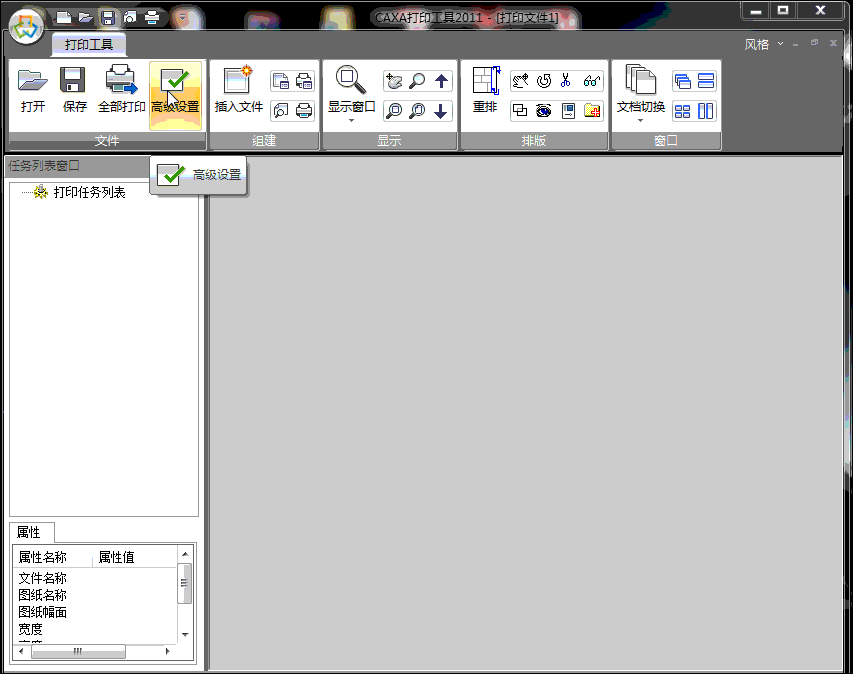The width and height of the screenshot is (853, 674).
Task: Expand the 显示窗口 dropdown arrow
Action: (351, 120)
